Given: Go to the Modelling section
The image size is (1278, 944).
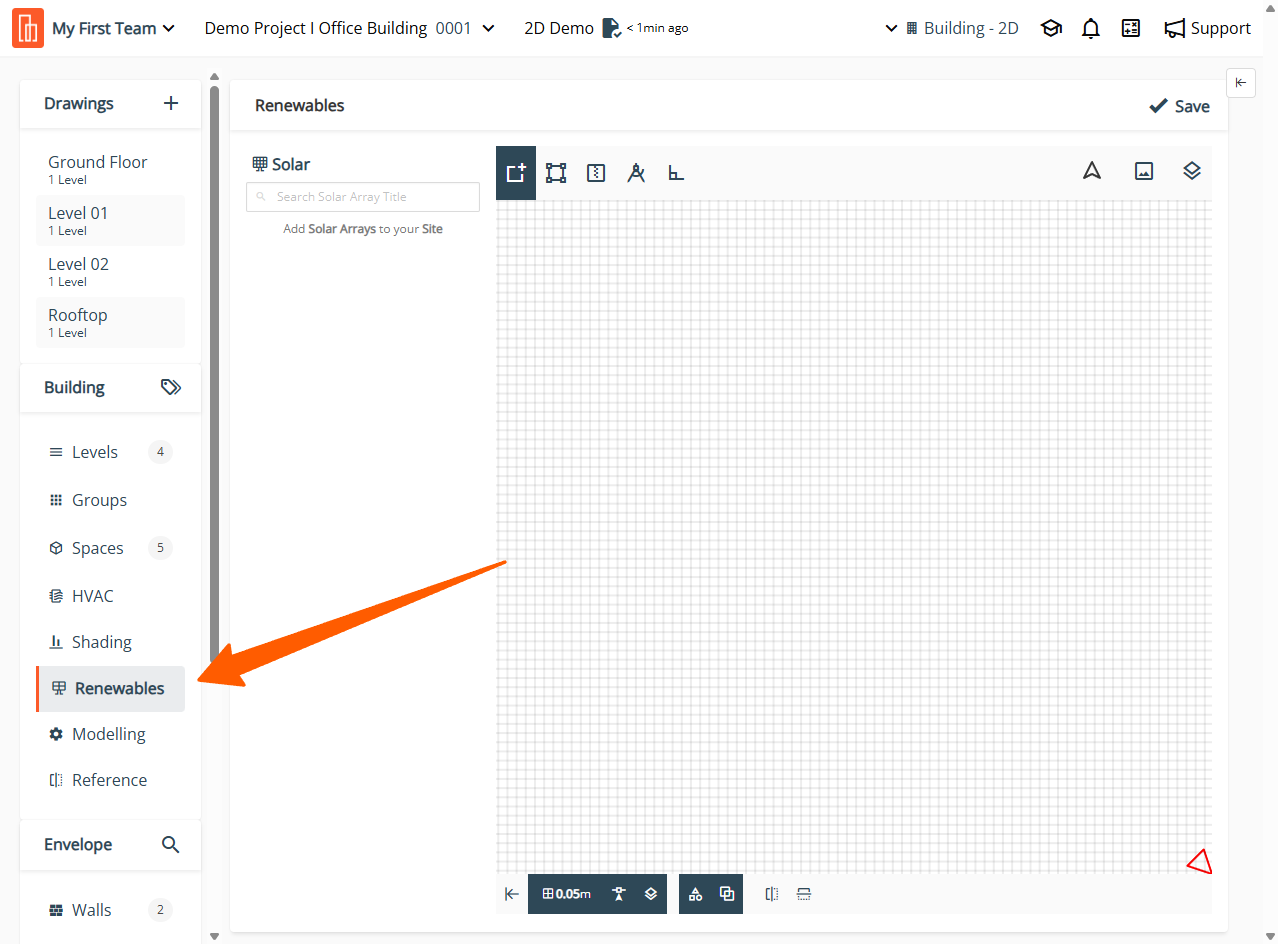Looking at the screenshot, I should (108, 734).
